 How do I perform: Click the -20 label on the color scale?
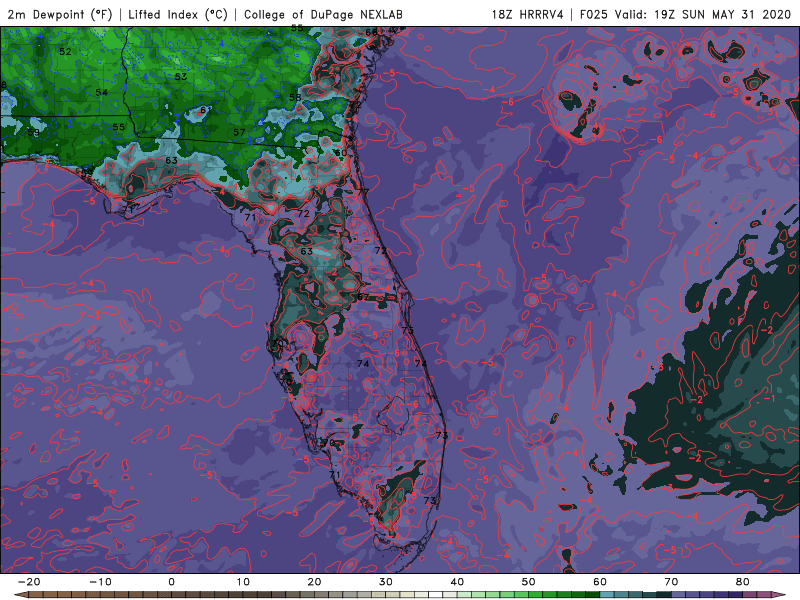pos(29,582)
